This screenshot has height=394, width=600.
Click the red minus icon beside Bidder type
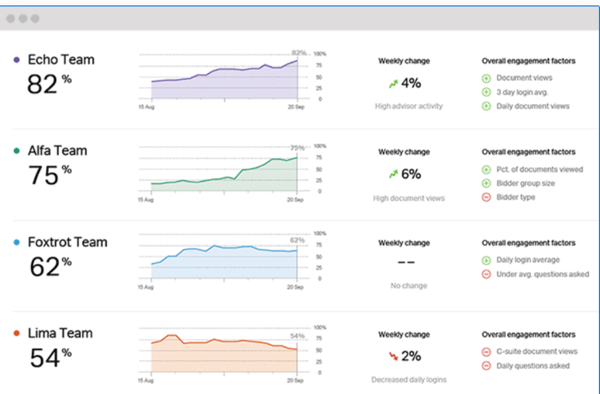486,197
